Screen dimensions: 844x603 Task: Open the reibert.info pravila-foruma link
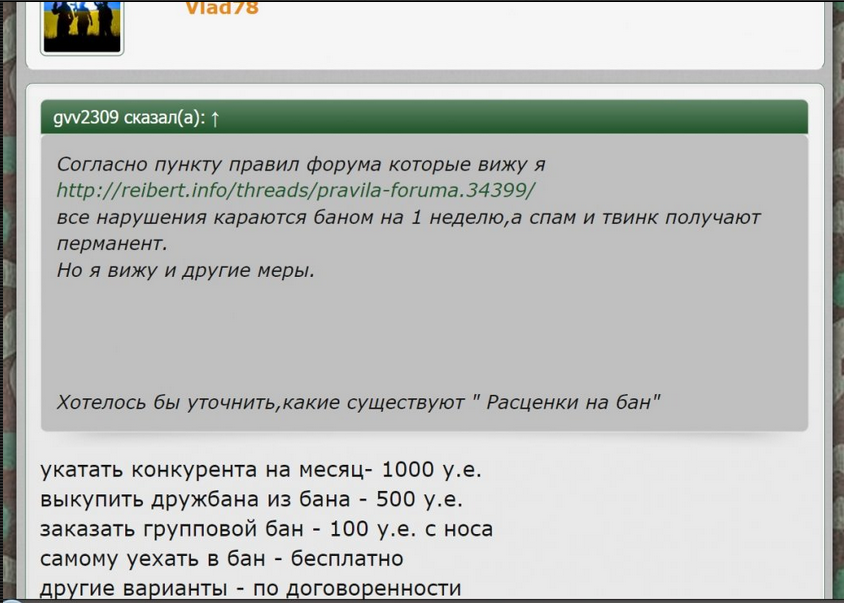coord(296,190)
